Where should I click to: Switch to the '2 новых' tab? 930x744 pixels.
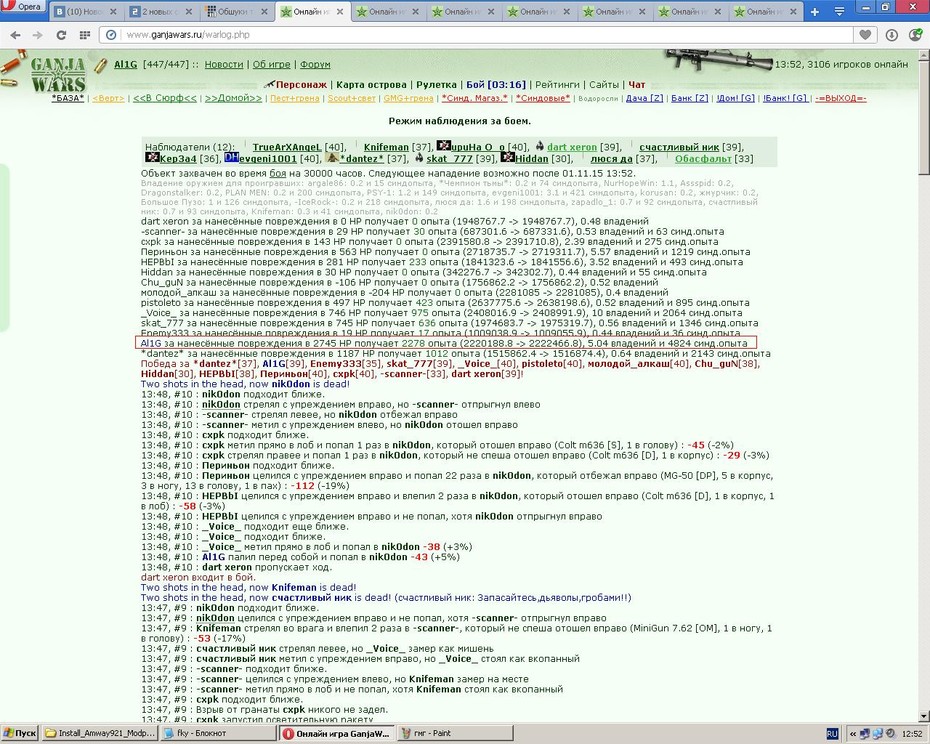point(161,11)
